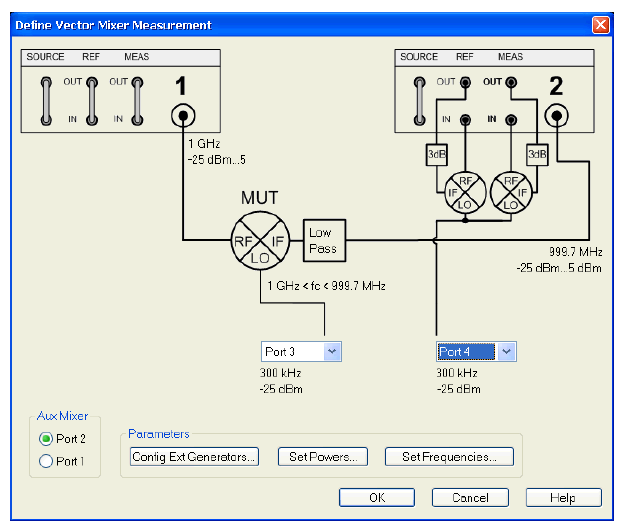Click Port 2 MEAS IN connector
This screenshot has width=621, height=528.
tap(511, 120)
